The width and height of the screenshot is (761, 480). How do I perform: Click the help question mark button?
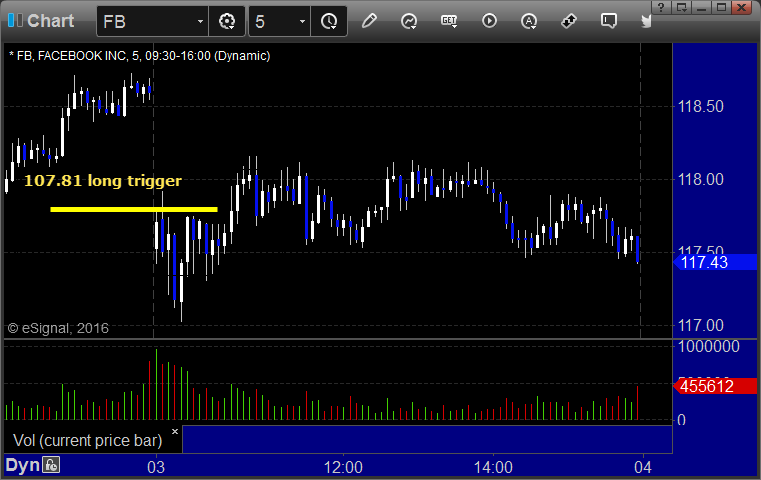tap(660, 7)
